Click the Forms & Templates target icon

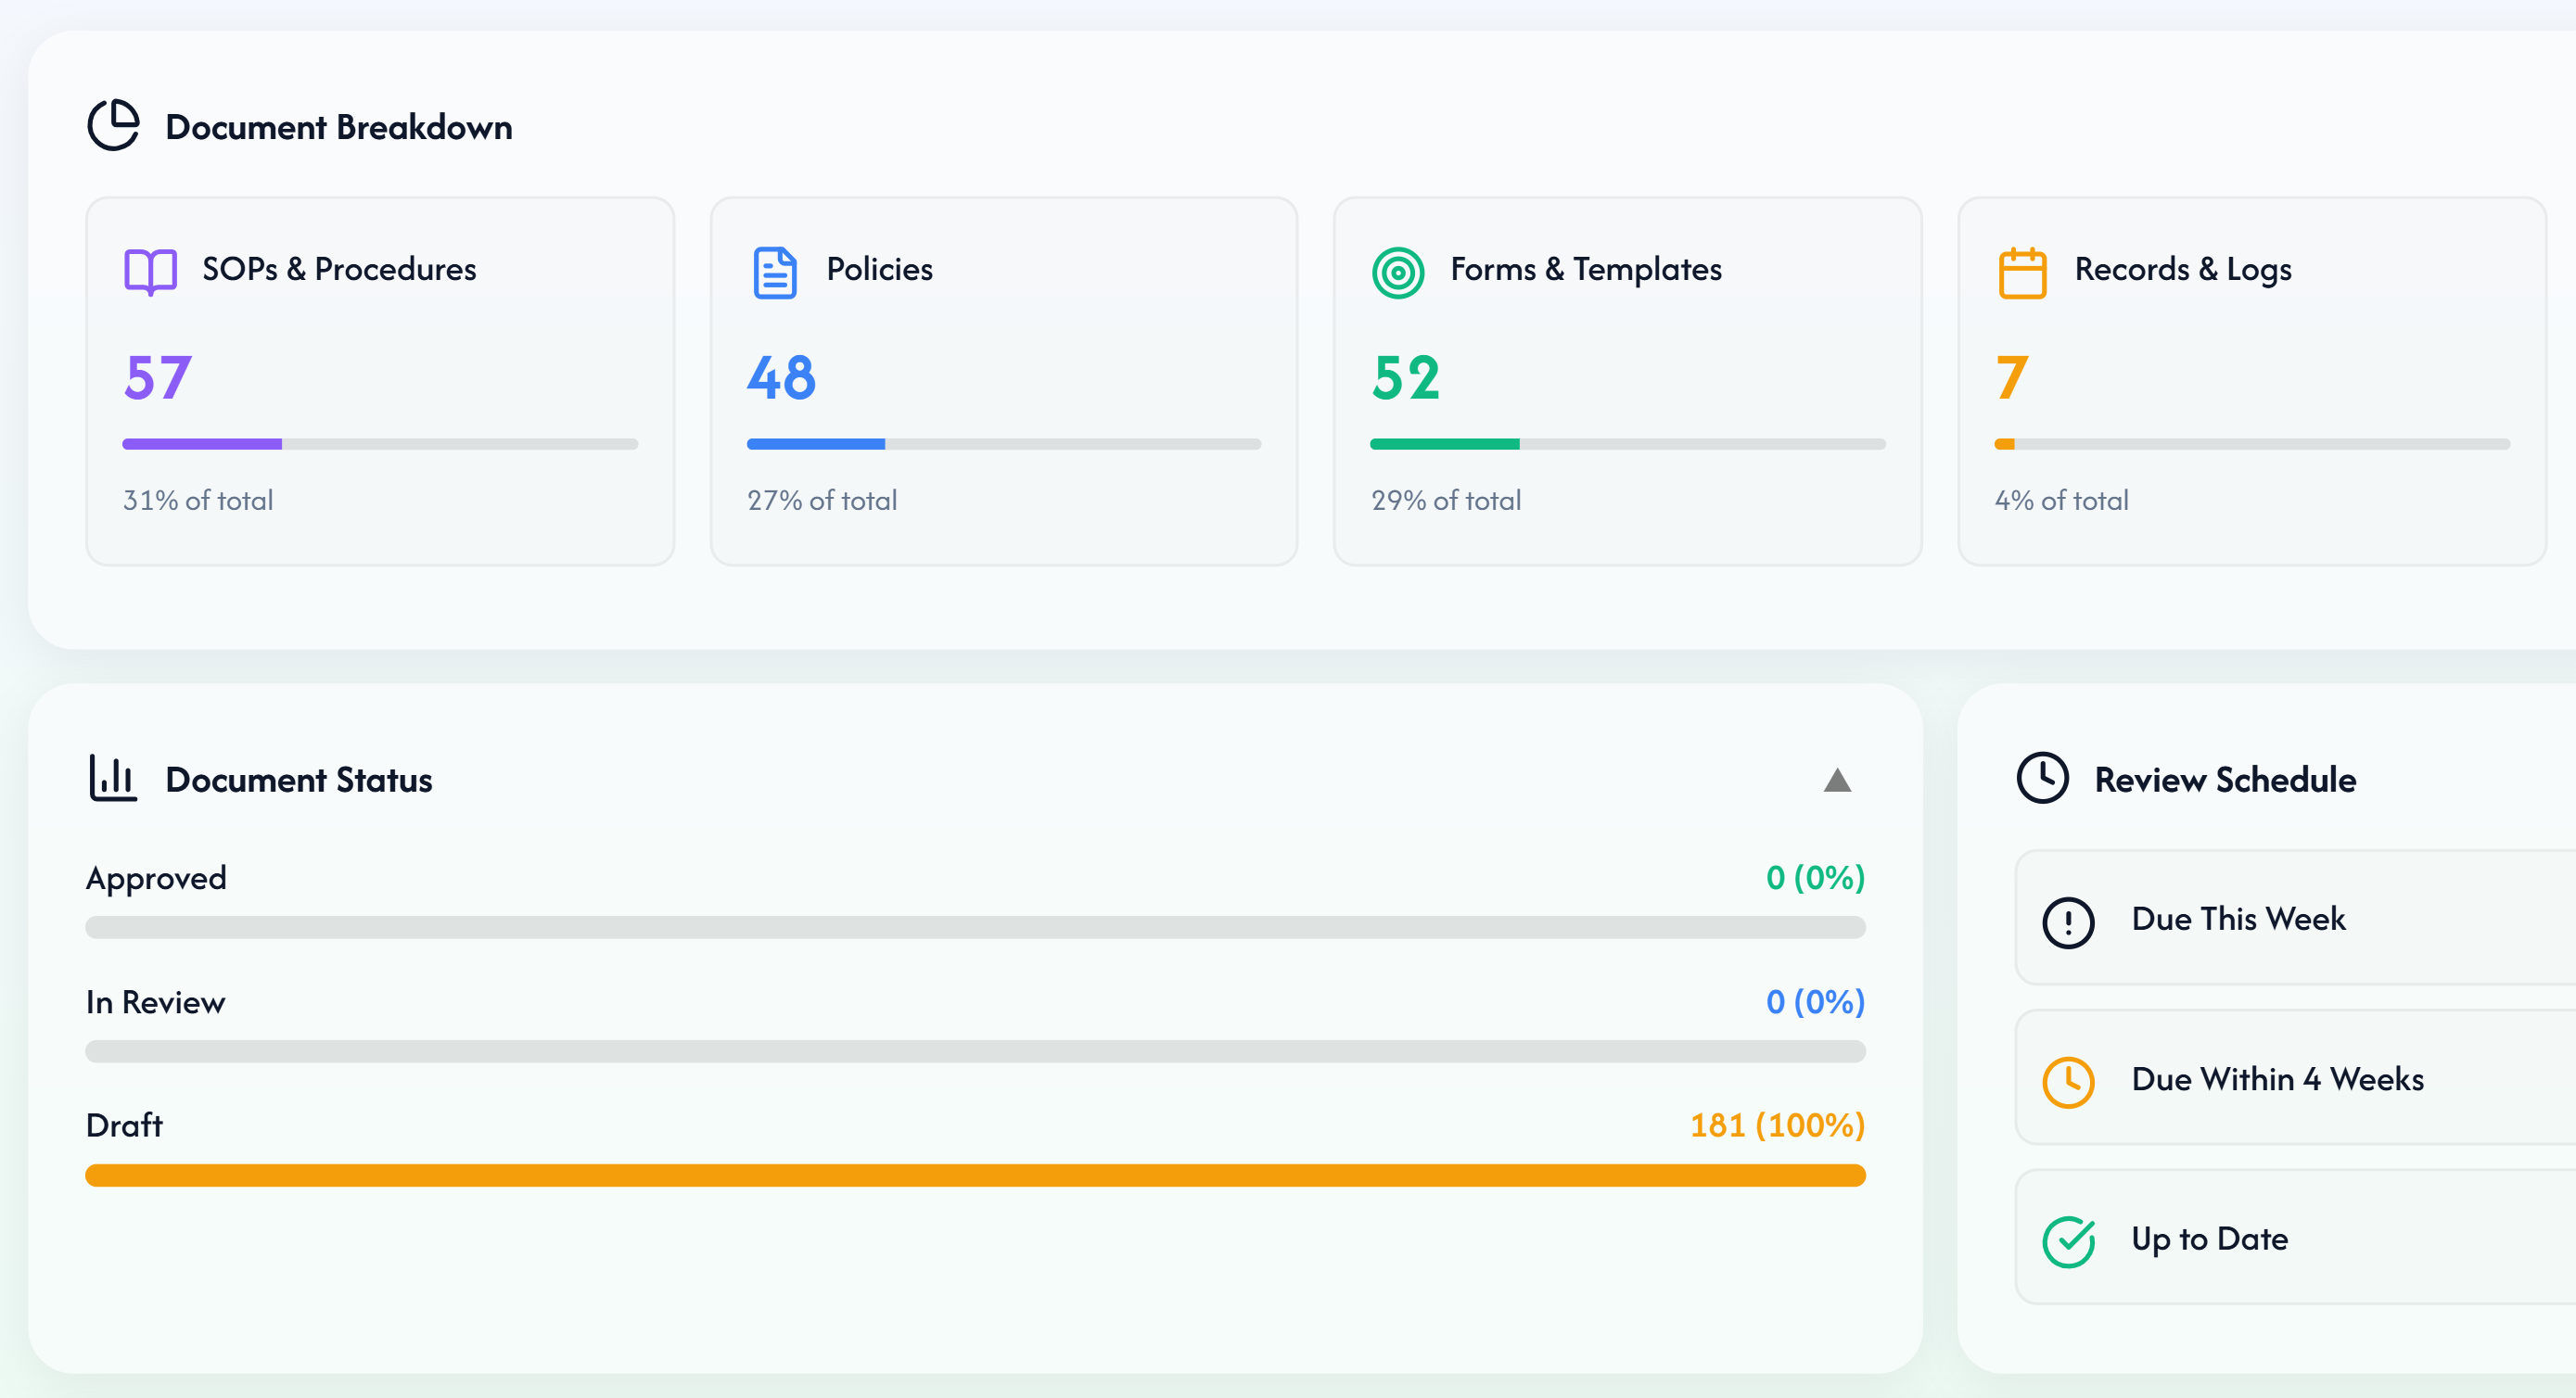point(1397,272)
